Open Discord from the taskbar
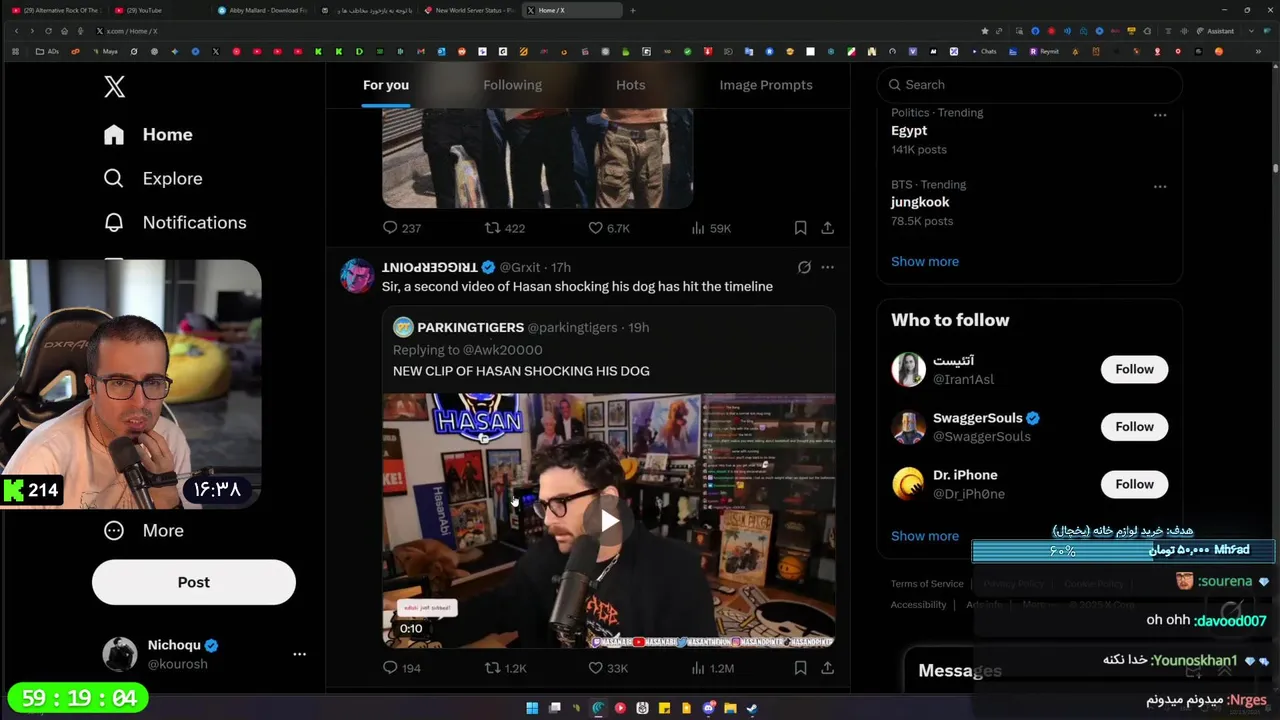 [708, 708]
